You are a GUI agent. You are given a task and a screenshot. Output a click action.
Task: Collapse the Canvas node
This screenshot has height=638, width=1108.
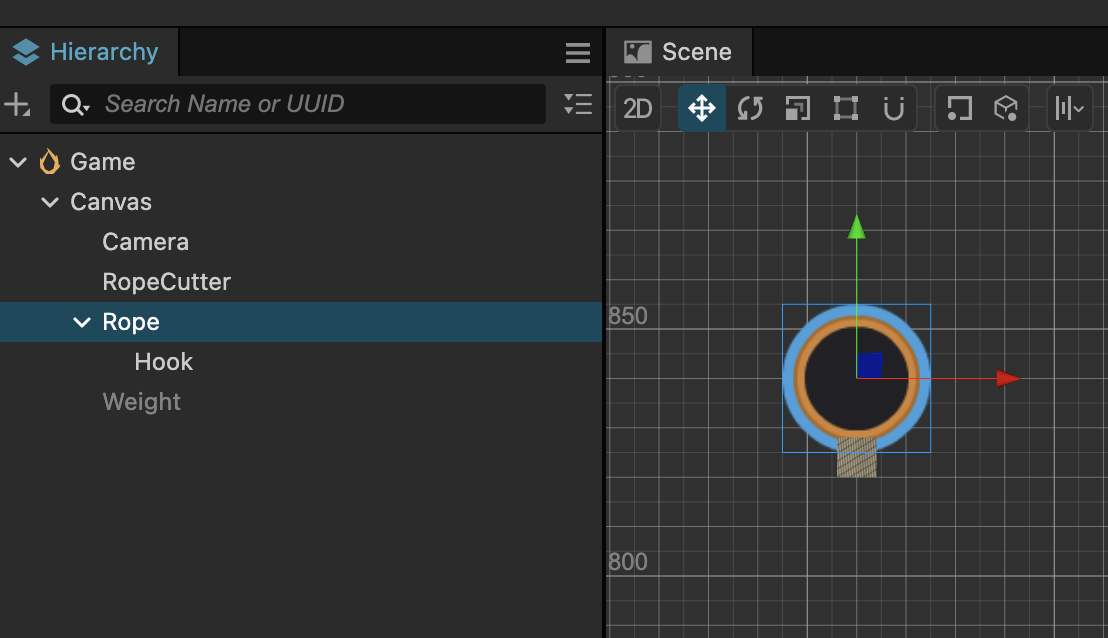(x=49, y=202)
